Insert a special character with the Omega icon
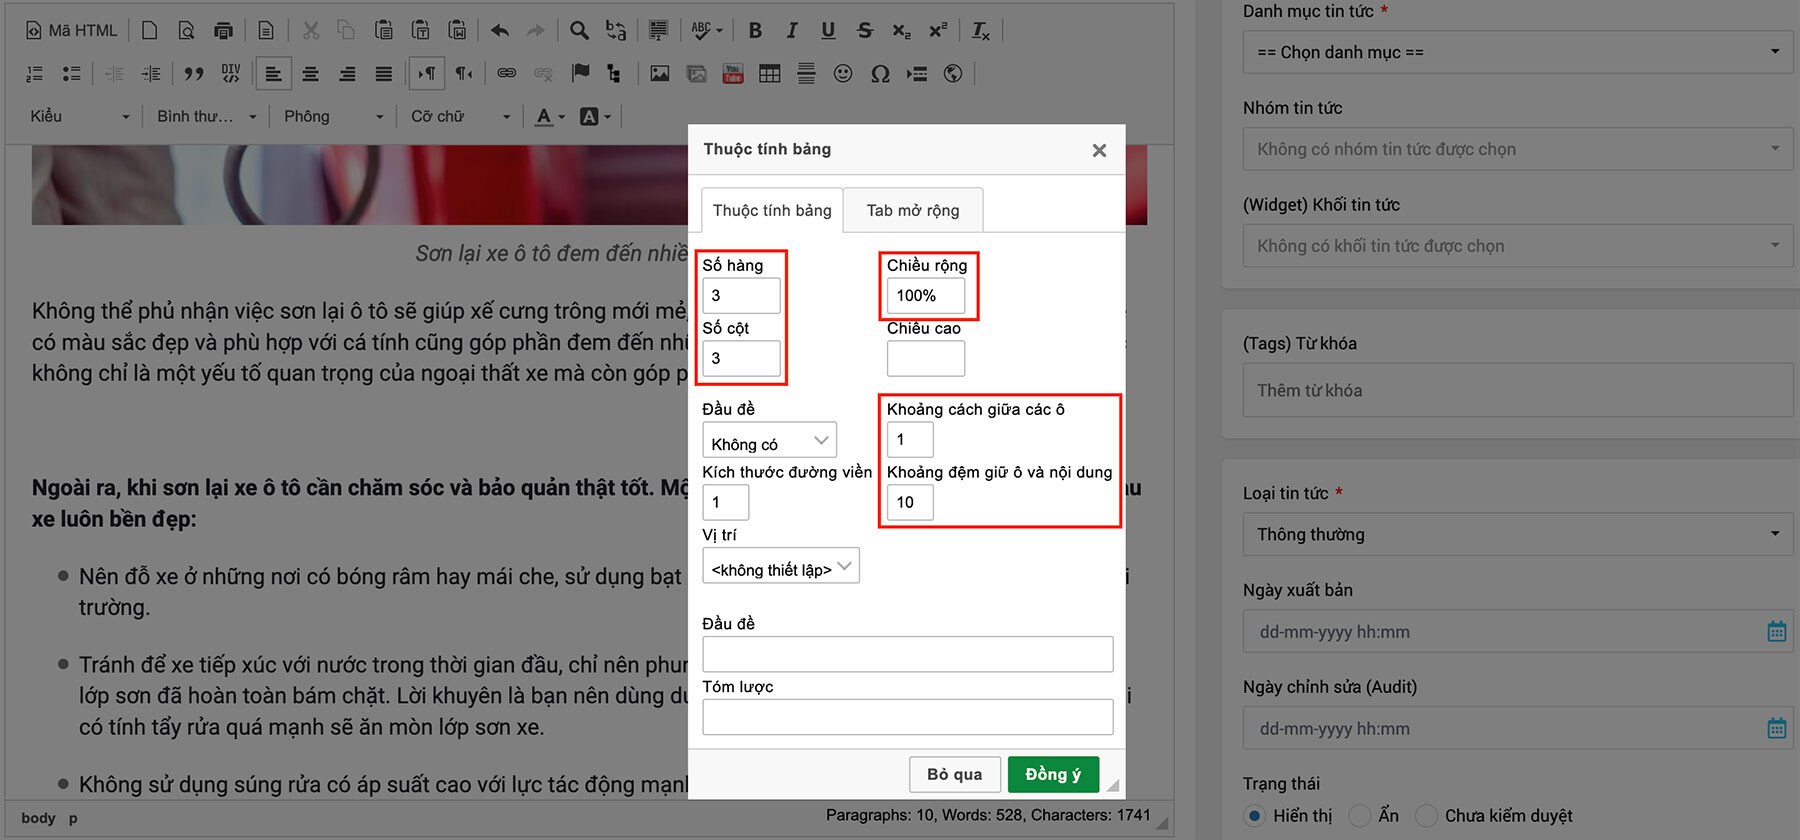The image size is (1800, 840). pyautogui.click(x=880, y=73)
